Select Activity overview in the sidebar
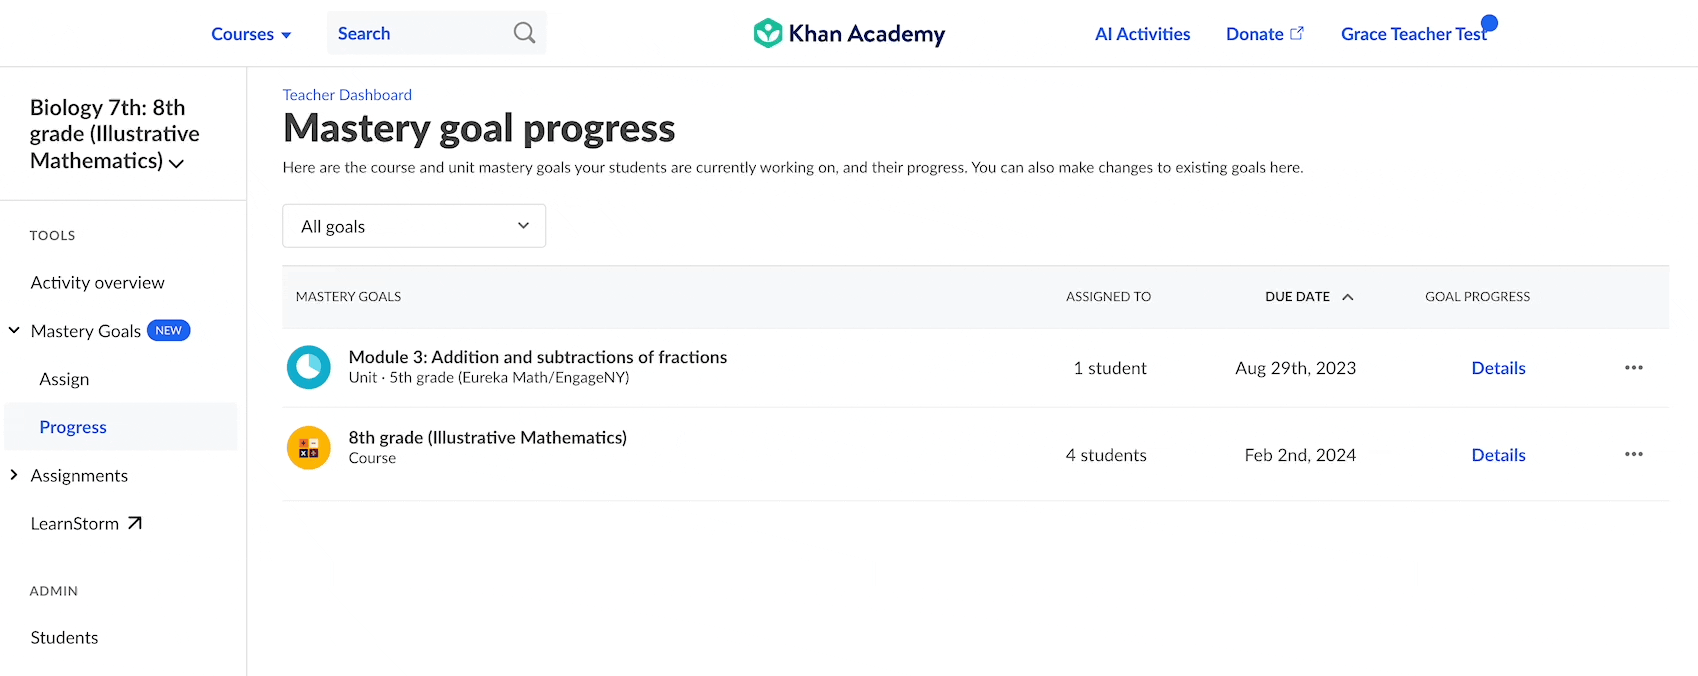 (x=97, y=282)
